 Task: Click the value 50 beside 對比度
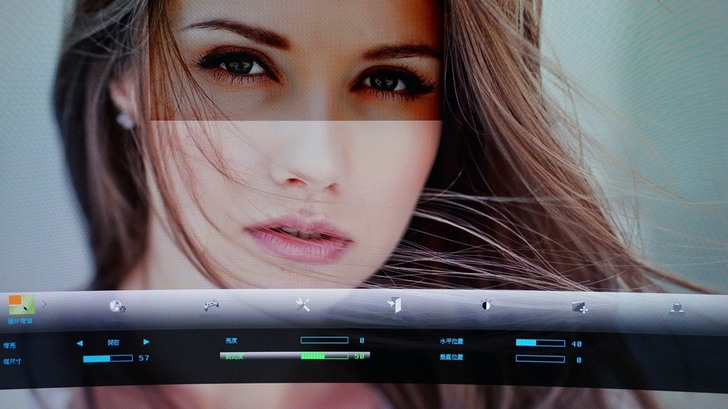coord(359,357)
